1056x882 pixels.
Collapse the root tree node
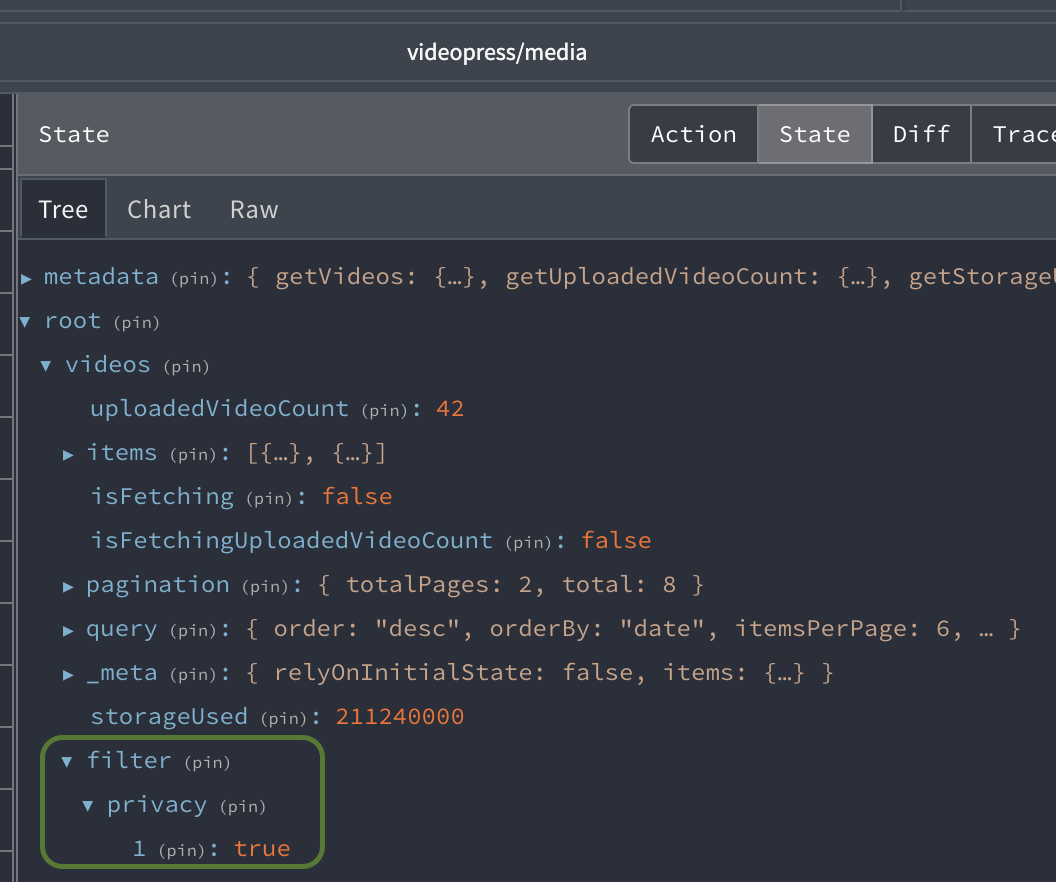[25, 321]
